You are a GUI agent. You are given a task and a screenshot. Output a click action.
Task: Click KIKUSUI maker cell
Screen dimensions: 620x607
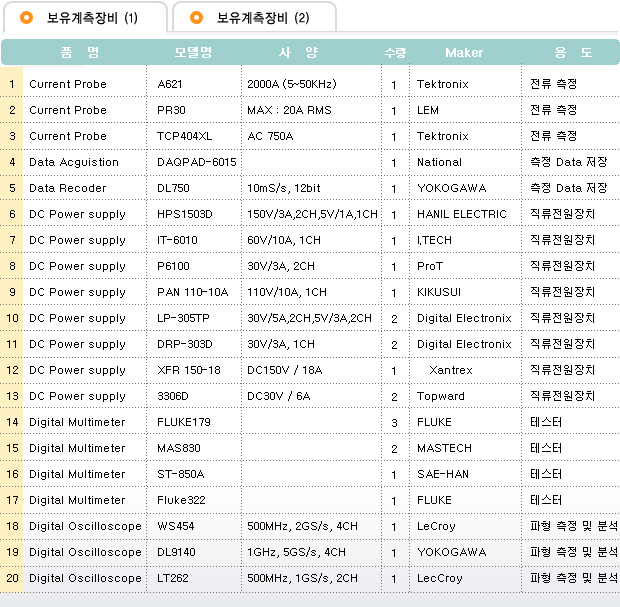pyautogui.click(x=439, y=292)
